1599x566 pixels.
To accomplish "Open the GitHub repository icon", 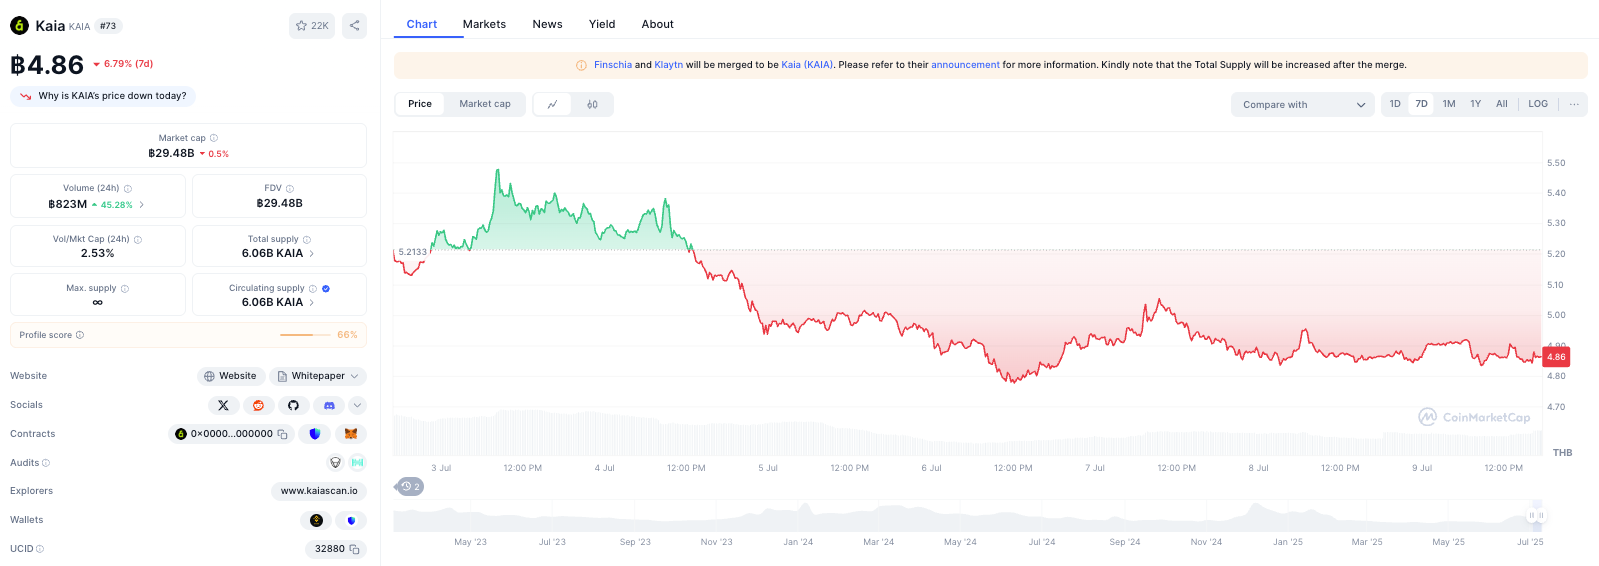I will [293, 405].
